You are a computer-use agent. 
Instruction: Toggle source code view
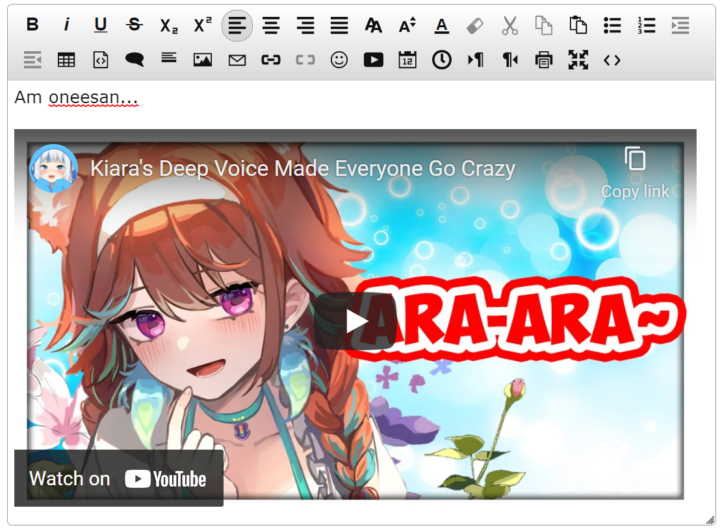click(x=612, y=60)
